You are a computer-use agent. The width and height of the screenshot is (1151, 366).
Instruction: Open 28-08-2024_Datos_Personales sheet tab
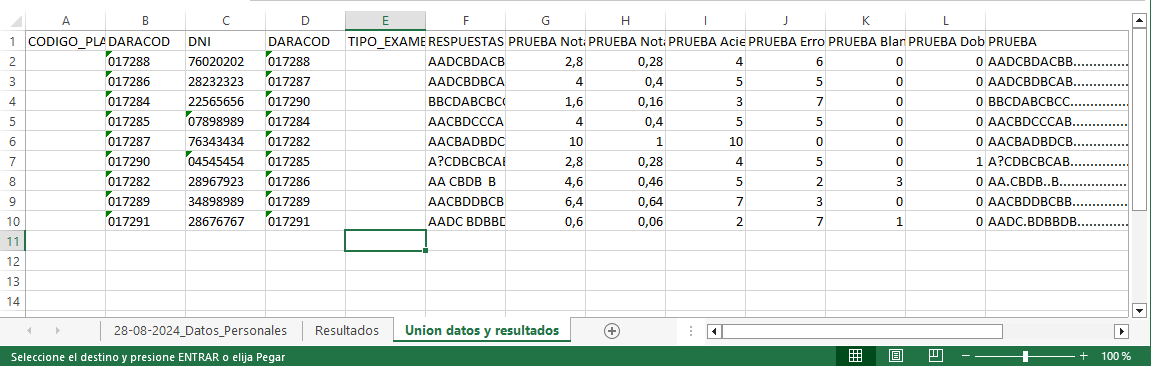[x=200, y=331]
